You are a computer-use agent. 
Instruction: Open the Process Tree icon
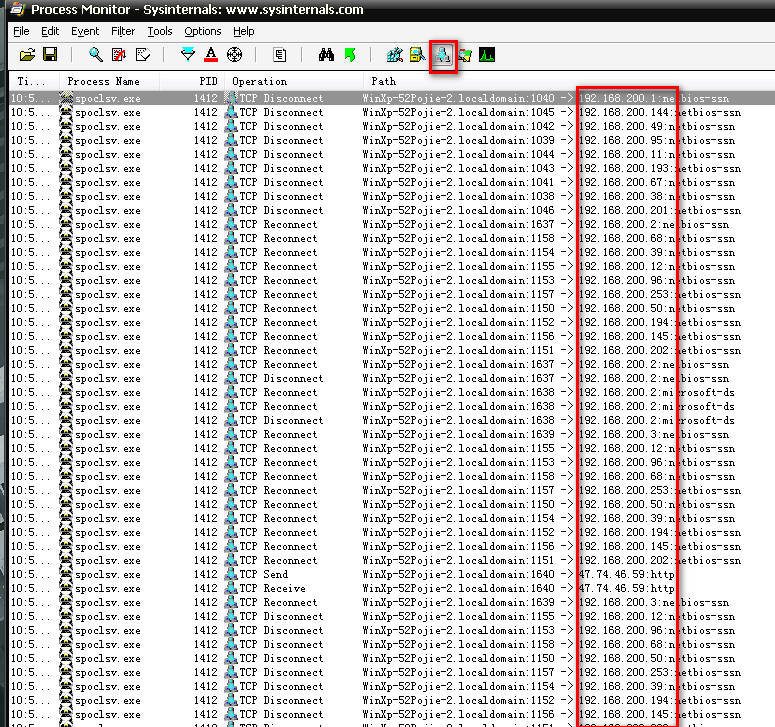(x=281, y=54)
